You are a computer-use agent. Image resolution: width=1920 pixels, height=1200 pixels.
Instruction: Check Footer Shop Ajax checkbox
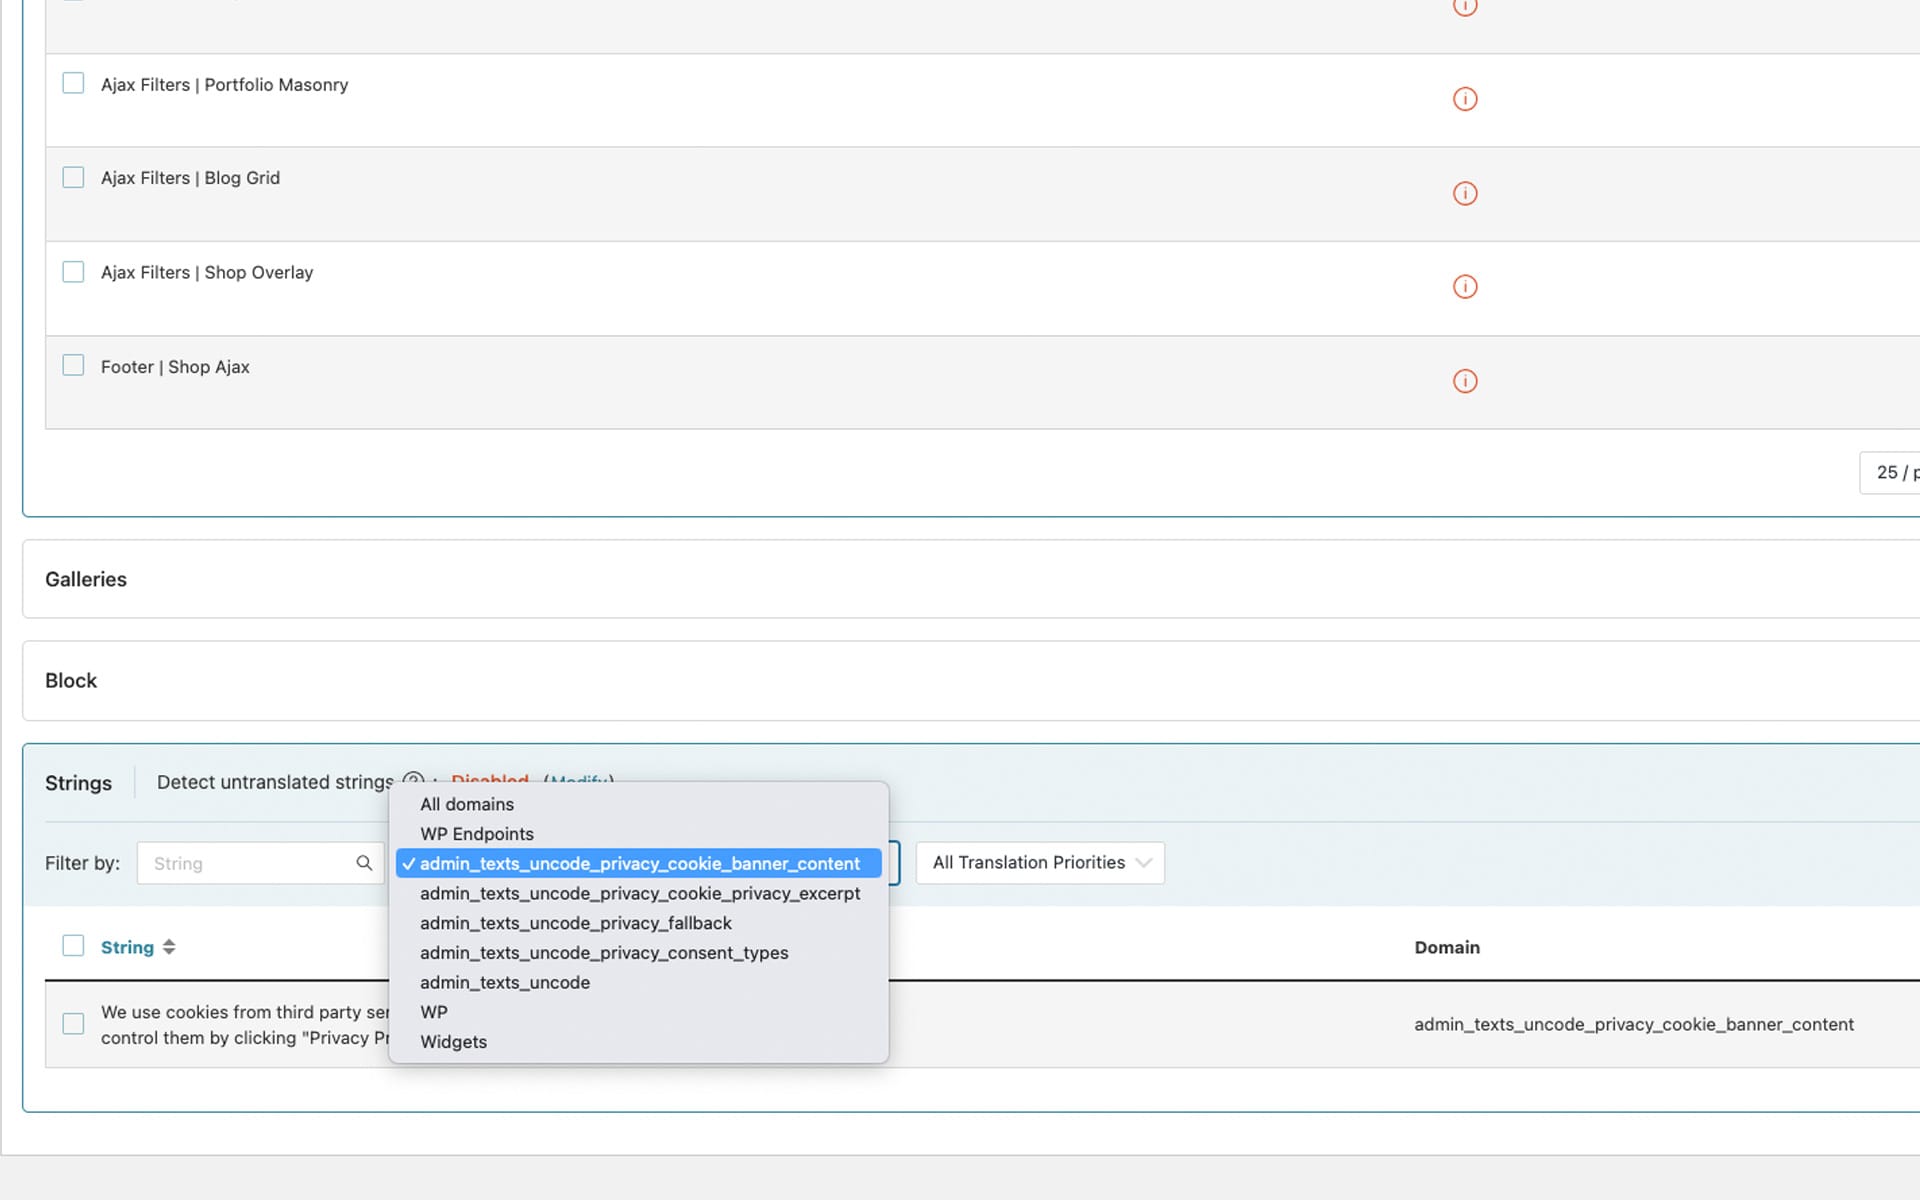click(73, 365)
